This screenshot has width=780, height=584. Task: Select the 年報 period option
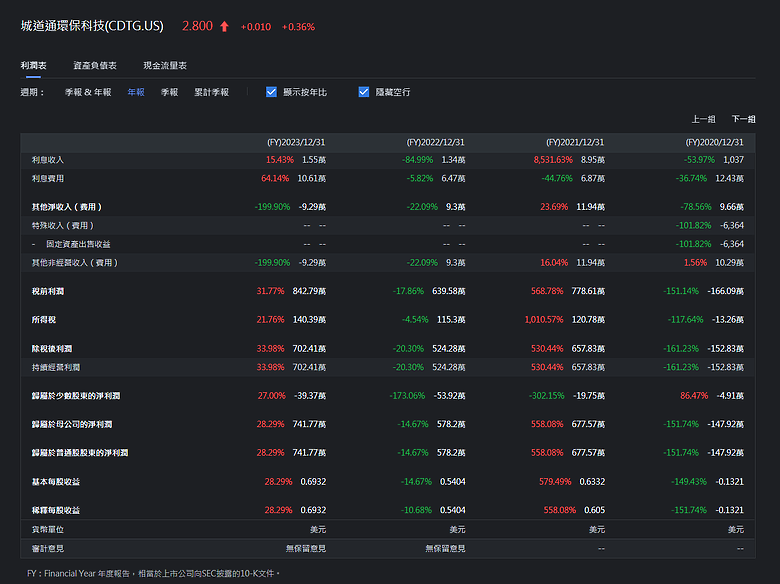pyautogui.click(x=136, y=92)
